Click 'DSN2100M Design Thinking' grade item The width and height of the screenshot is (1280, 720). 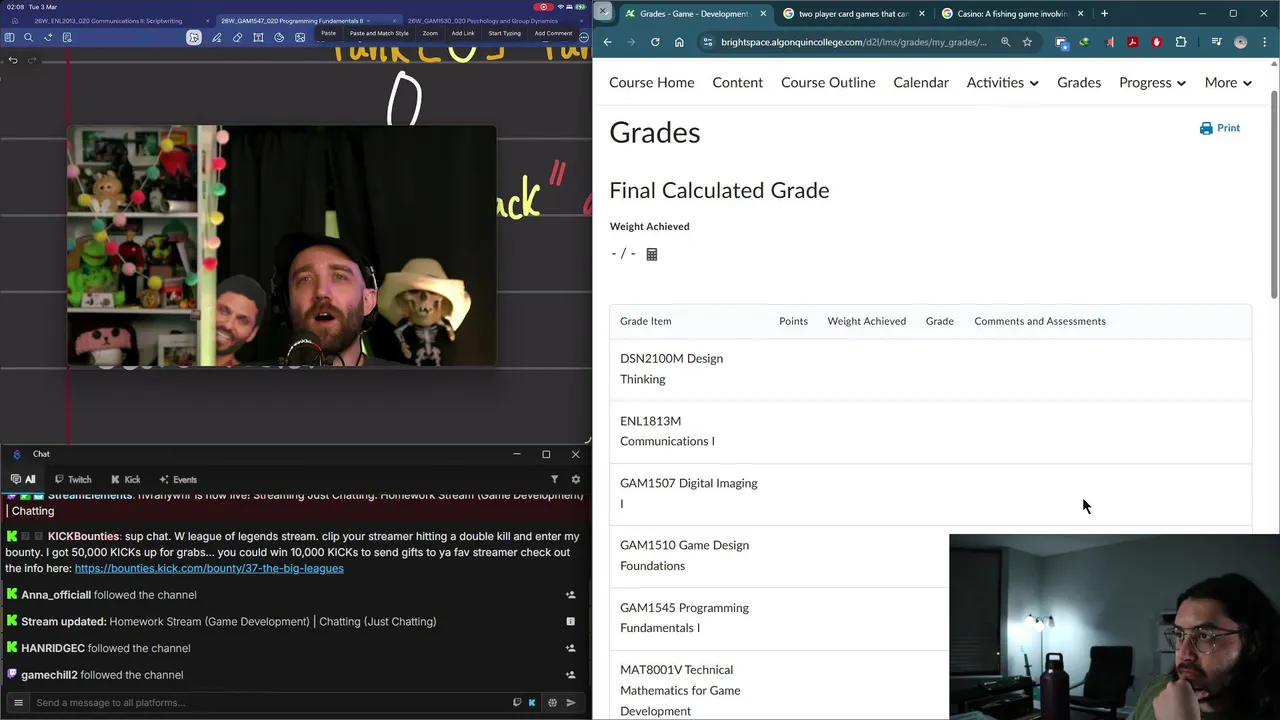click(x=671, y=368)
